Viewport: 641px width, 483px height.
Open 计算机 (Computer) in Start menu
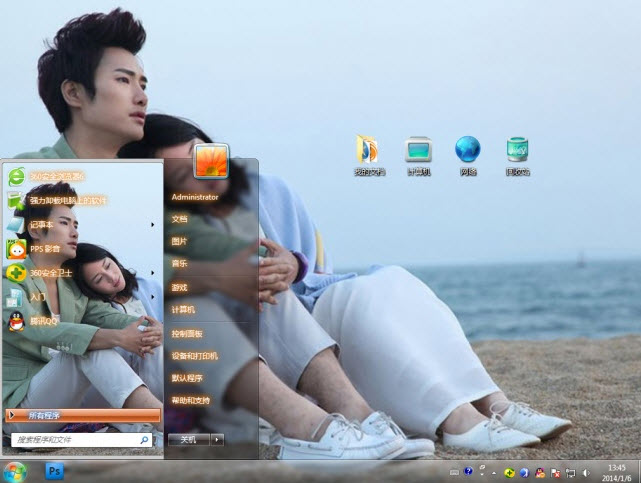point(183,310)
